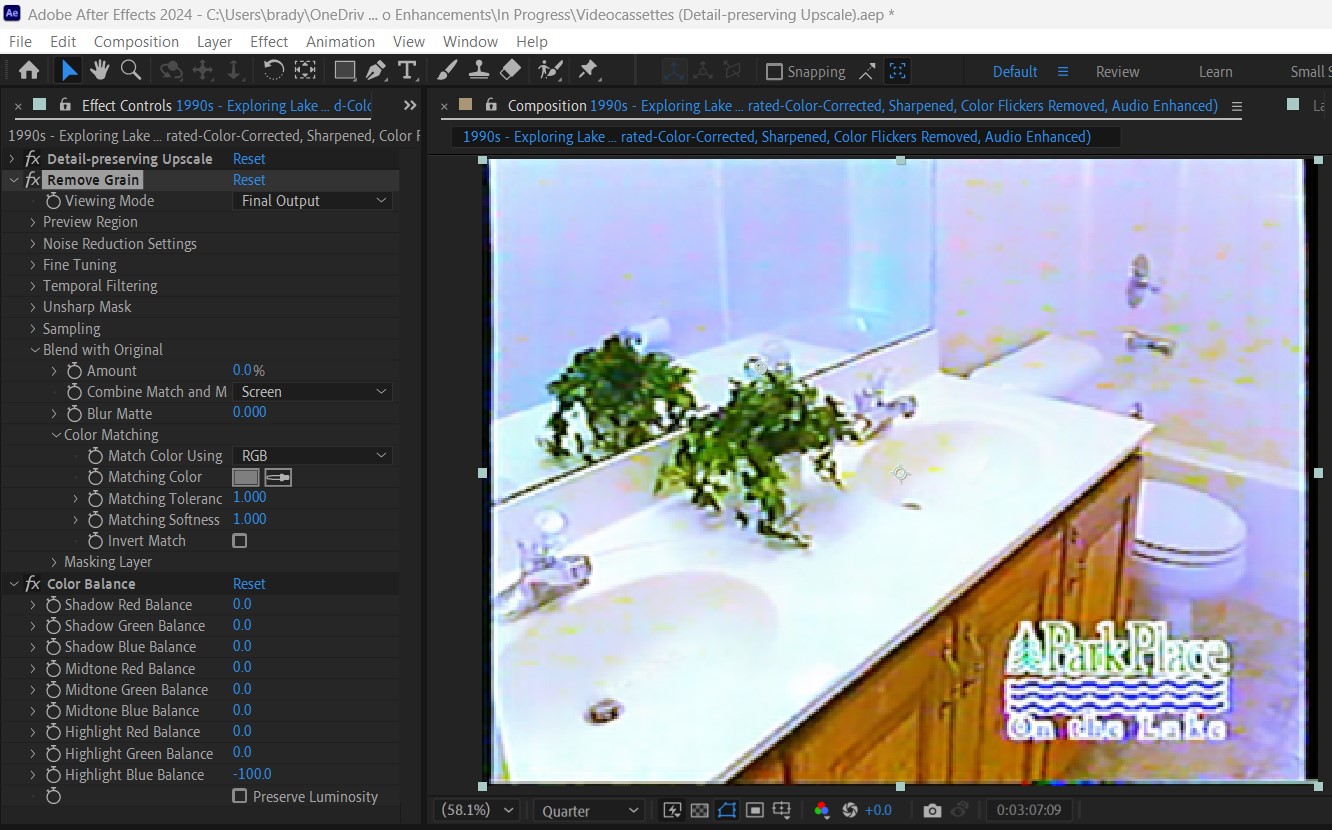Select the Selection arrow tool
Screen dimensions: 1332x830
click(68, 71)
